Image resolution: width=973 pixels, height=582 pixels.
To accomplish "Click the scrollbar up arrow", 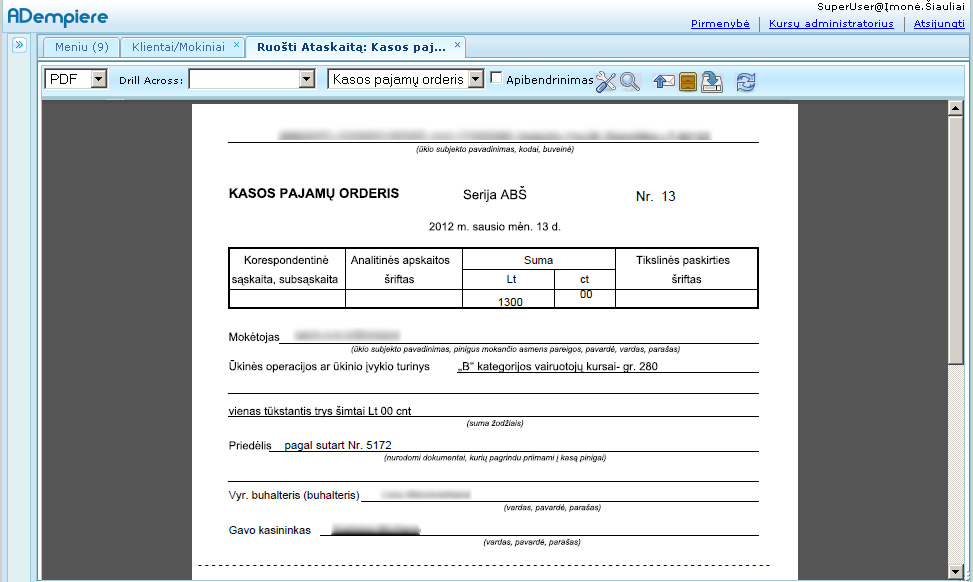I will pos(956,108).
